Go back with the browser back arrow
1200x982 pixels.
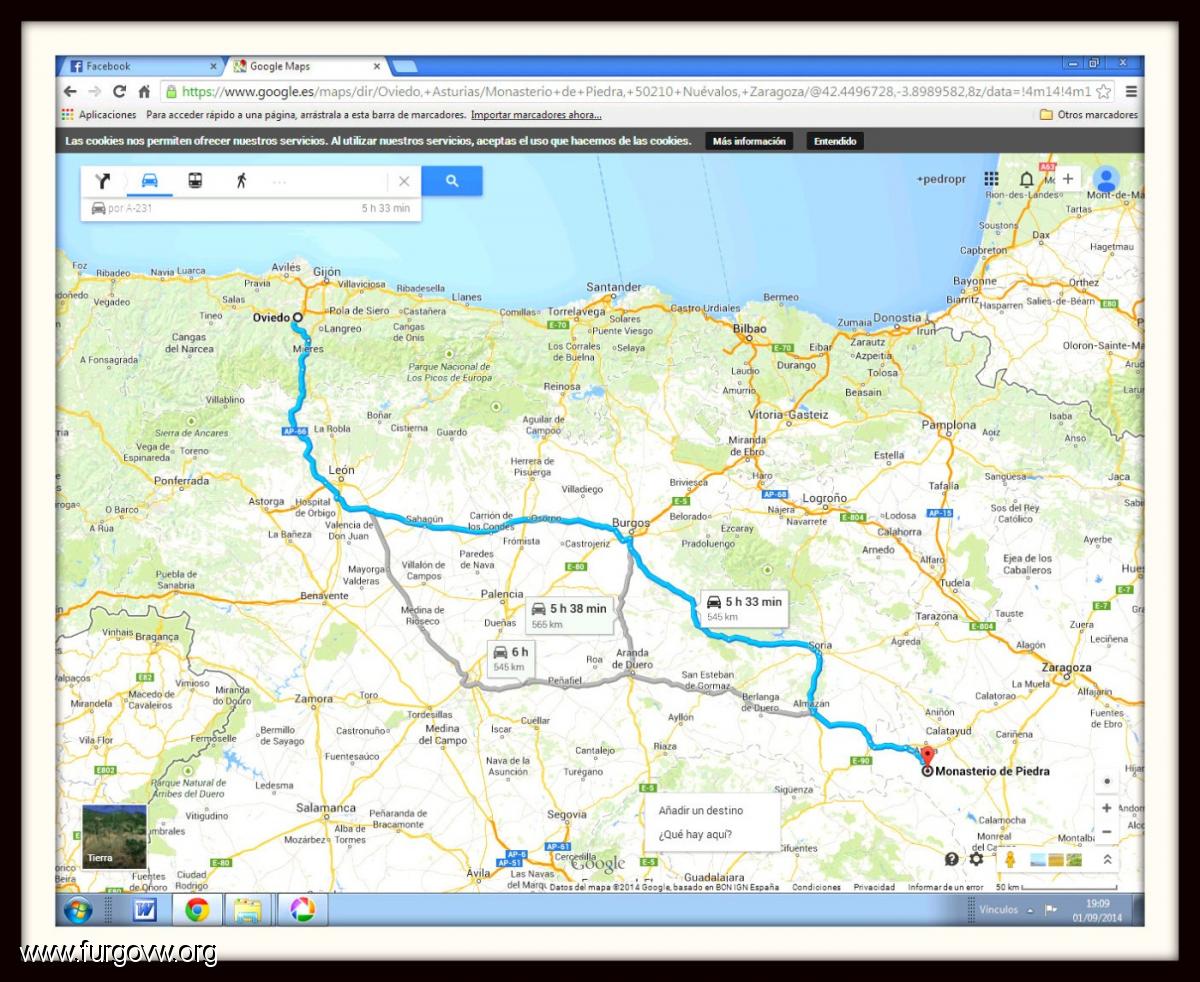coord(70,91)
